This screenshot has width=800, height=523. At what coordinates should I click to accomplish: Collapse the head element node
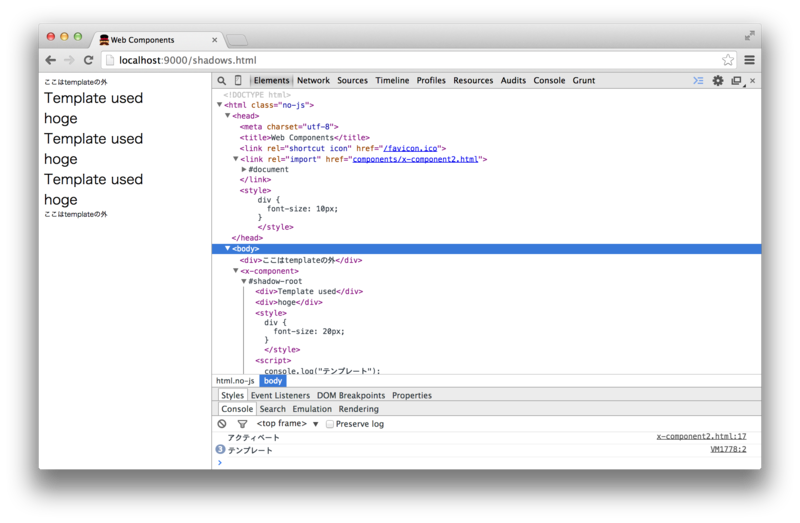228,116
